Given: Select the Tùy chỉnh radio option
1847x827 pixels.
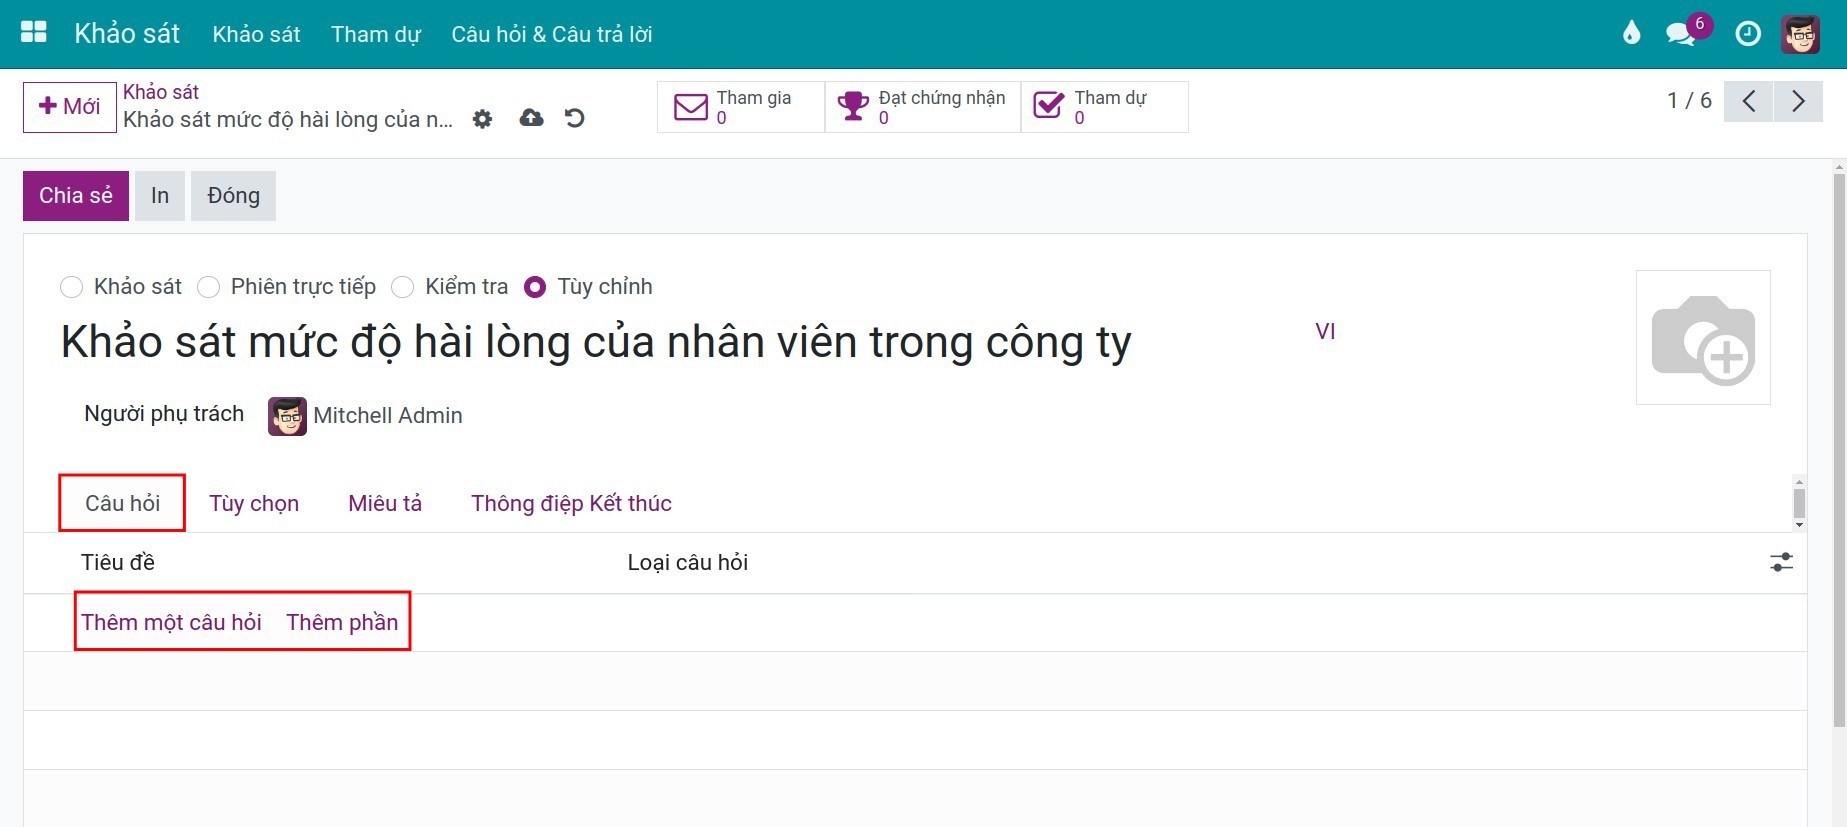Looking at the screenshot, I should coord(535,287).
